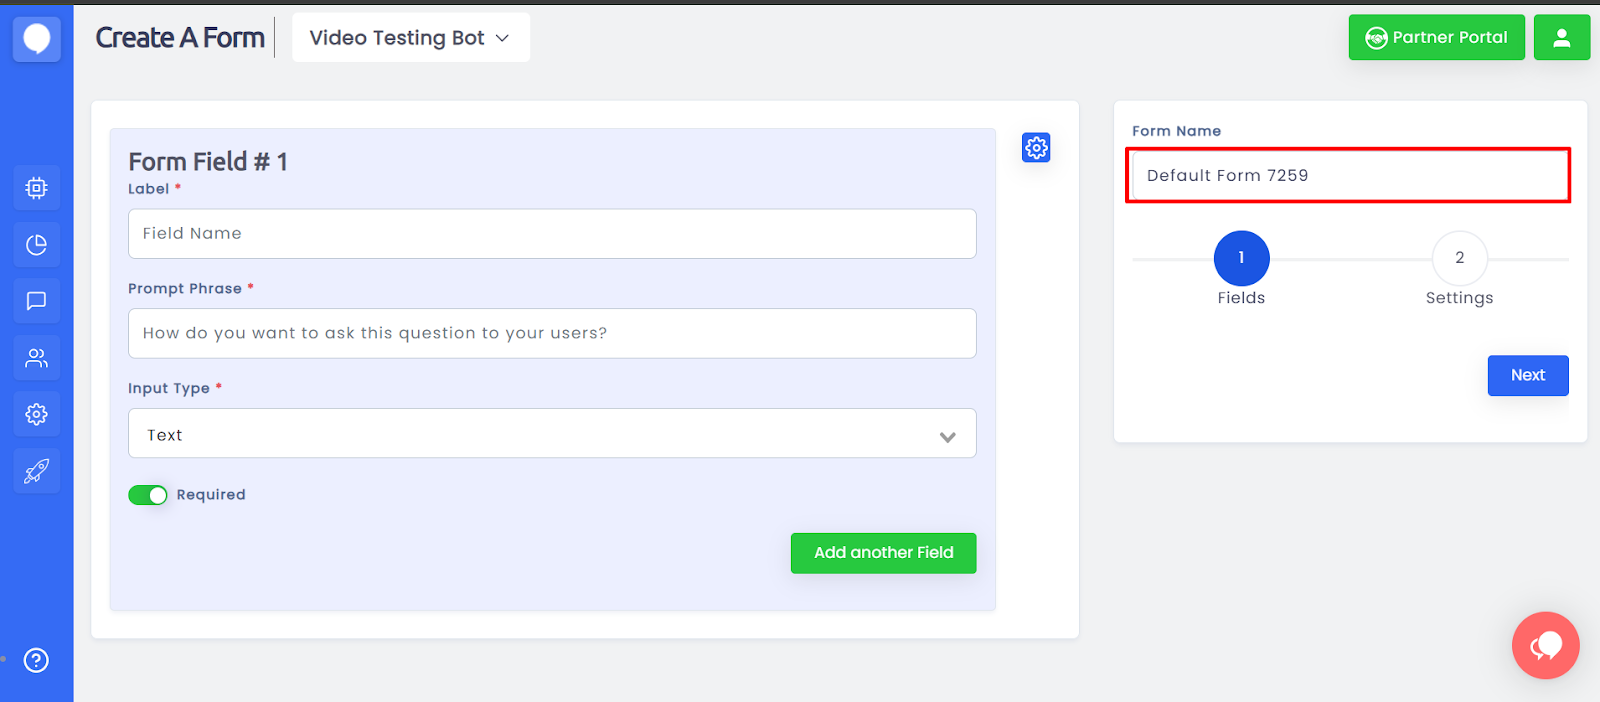Open the pie chart analytics icon
The image size is (1600, 702).
coord(37,245)
